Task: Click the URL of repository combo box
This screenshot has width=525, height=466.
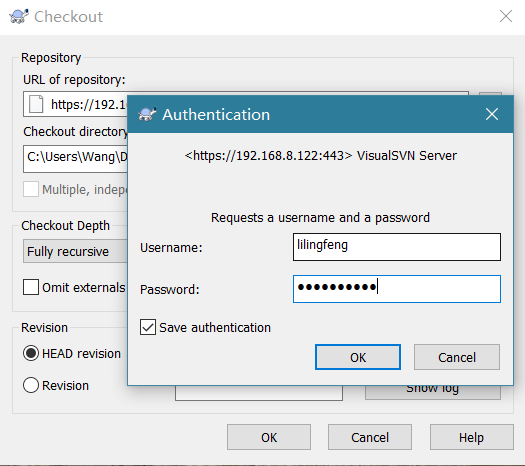Action: (x=75, y=104)
